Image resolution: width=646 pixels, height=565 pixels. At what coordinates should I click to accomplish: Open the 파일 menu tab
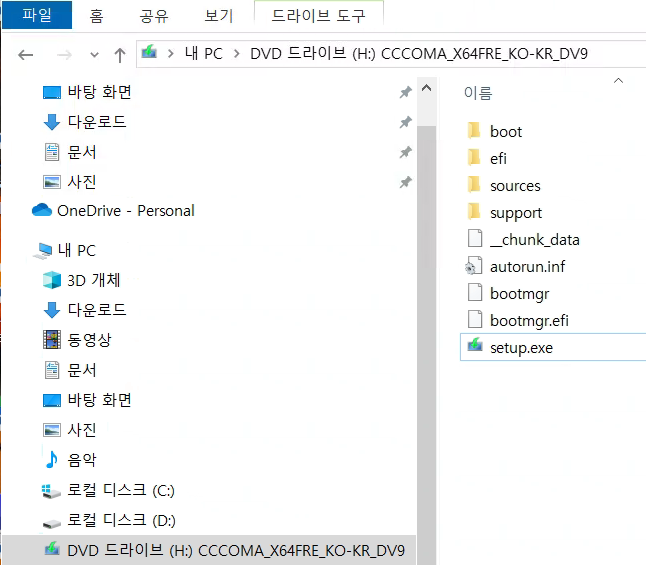point(37,15)
